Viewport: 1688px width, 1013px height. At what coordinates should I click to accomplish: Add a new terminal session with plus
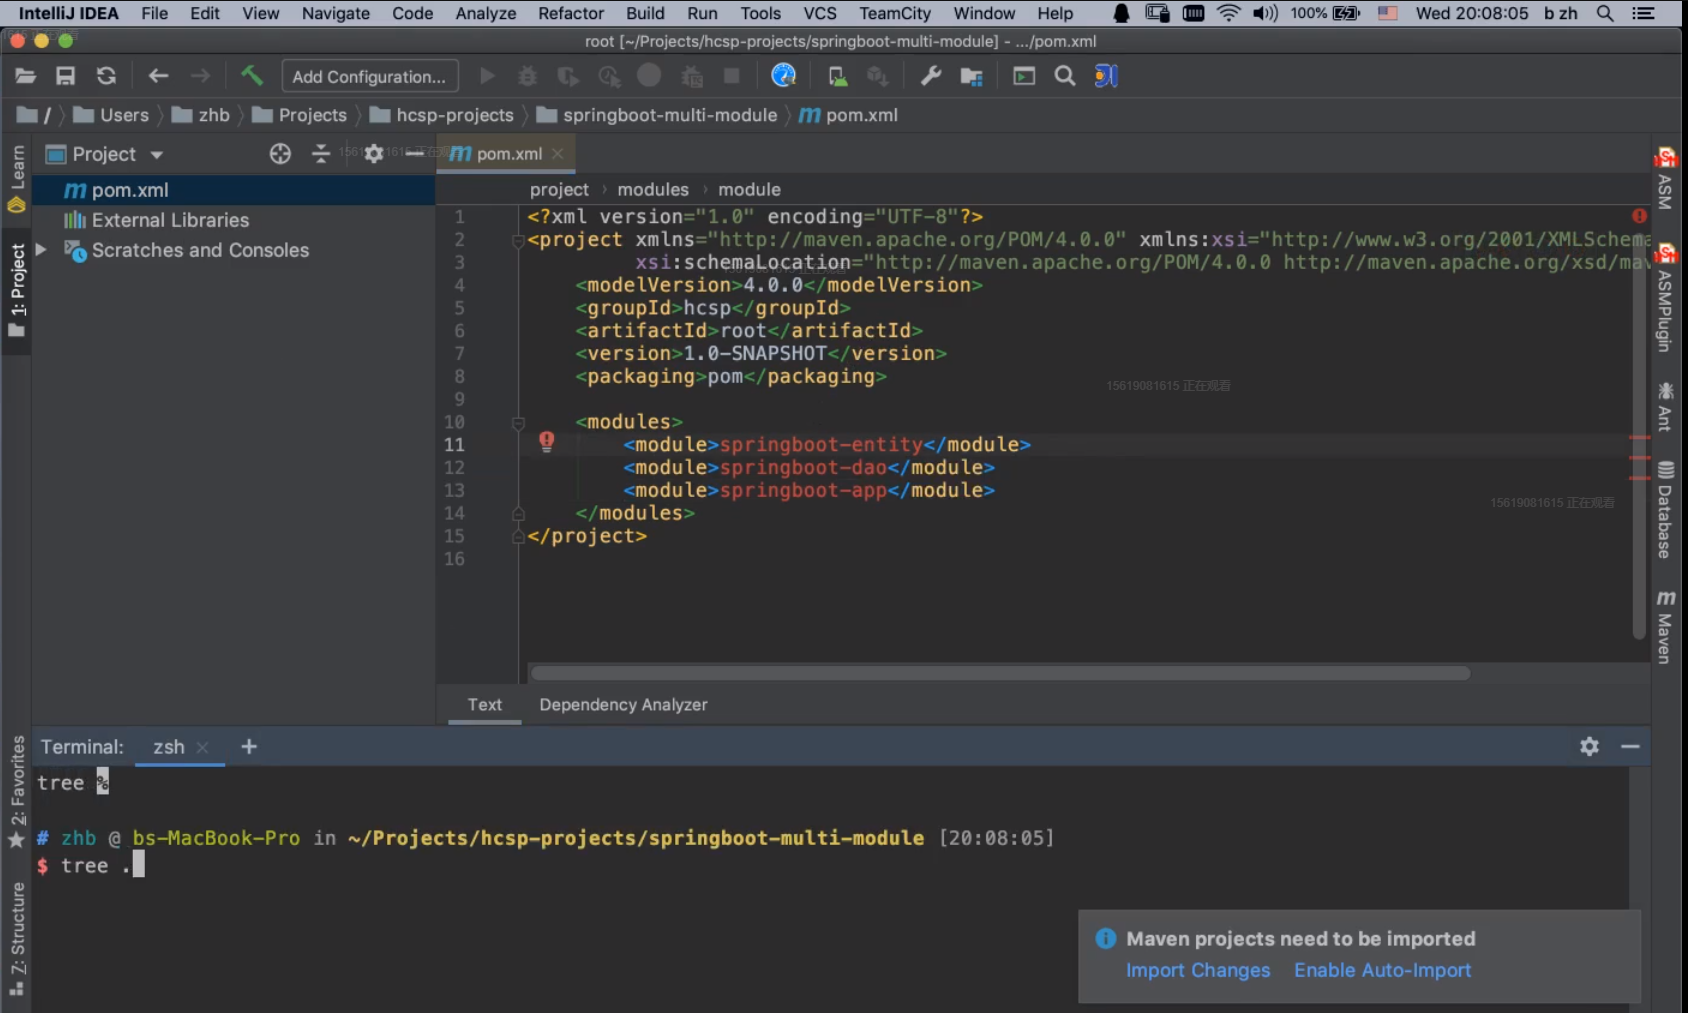pyautogui.click(x=249, y=747)
